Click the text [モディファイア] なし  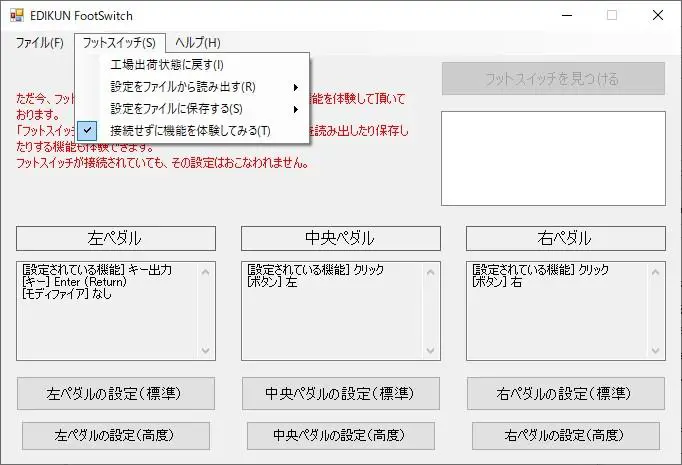pyautogui.click(x=67, y=294)
